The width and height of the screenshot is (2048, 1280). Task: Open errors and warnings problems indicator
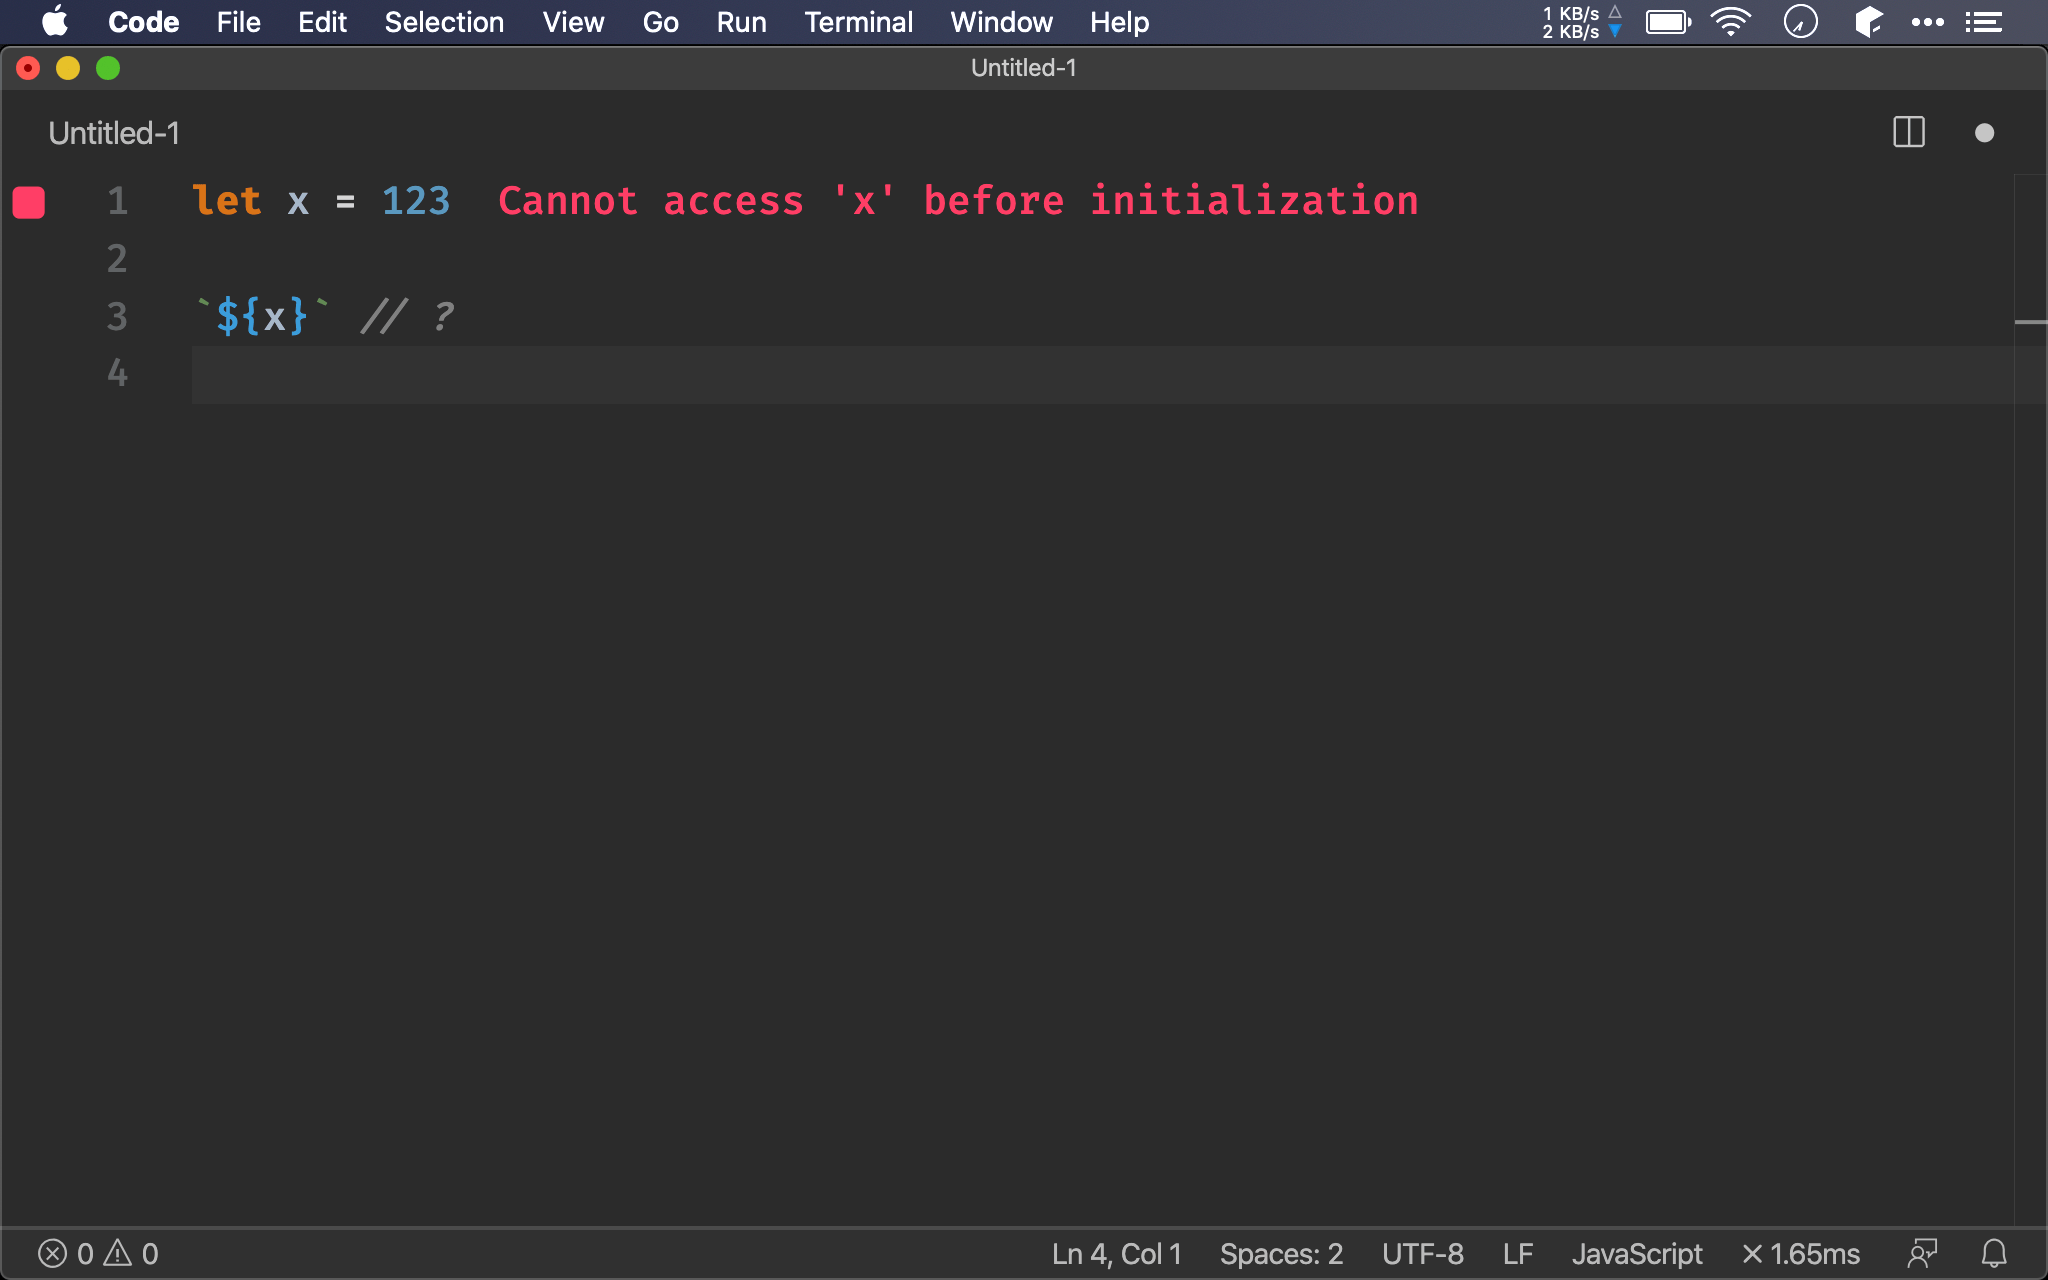(x=98, y=1253)
